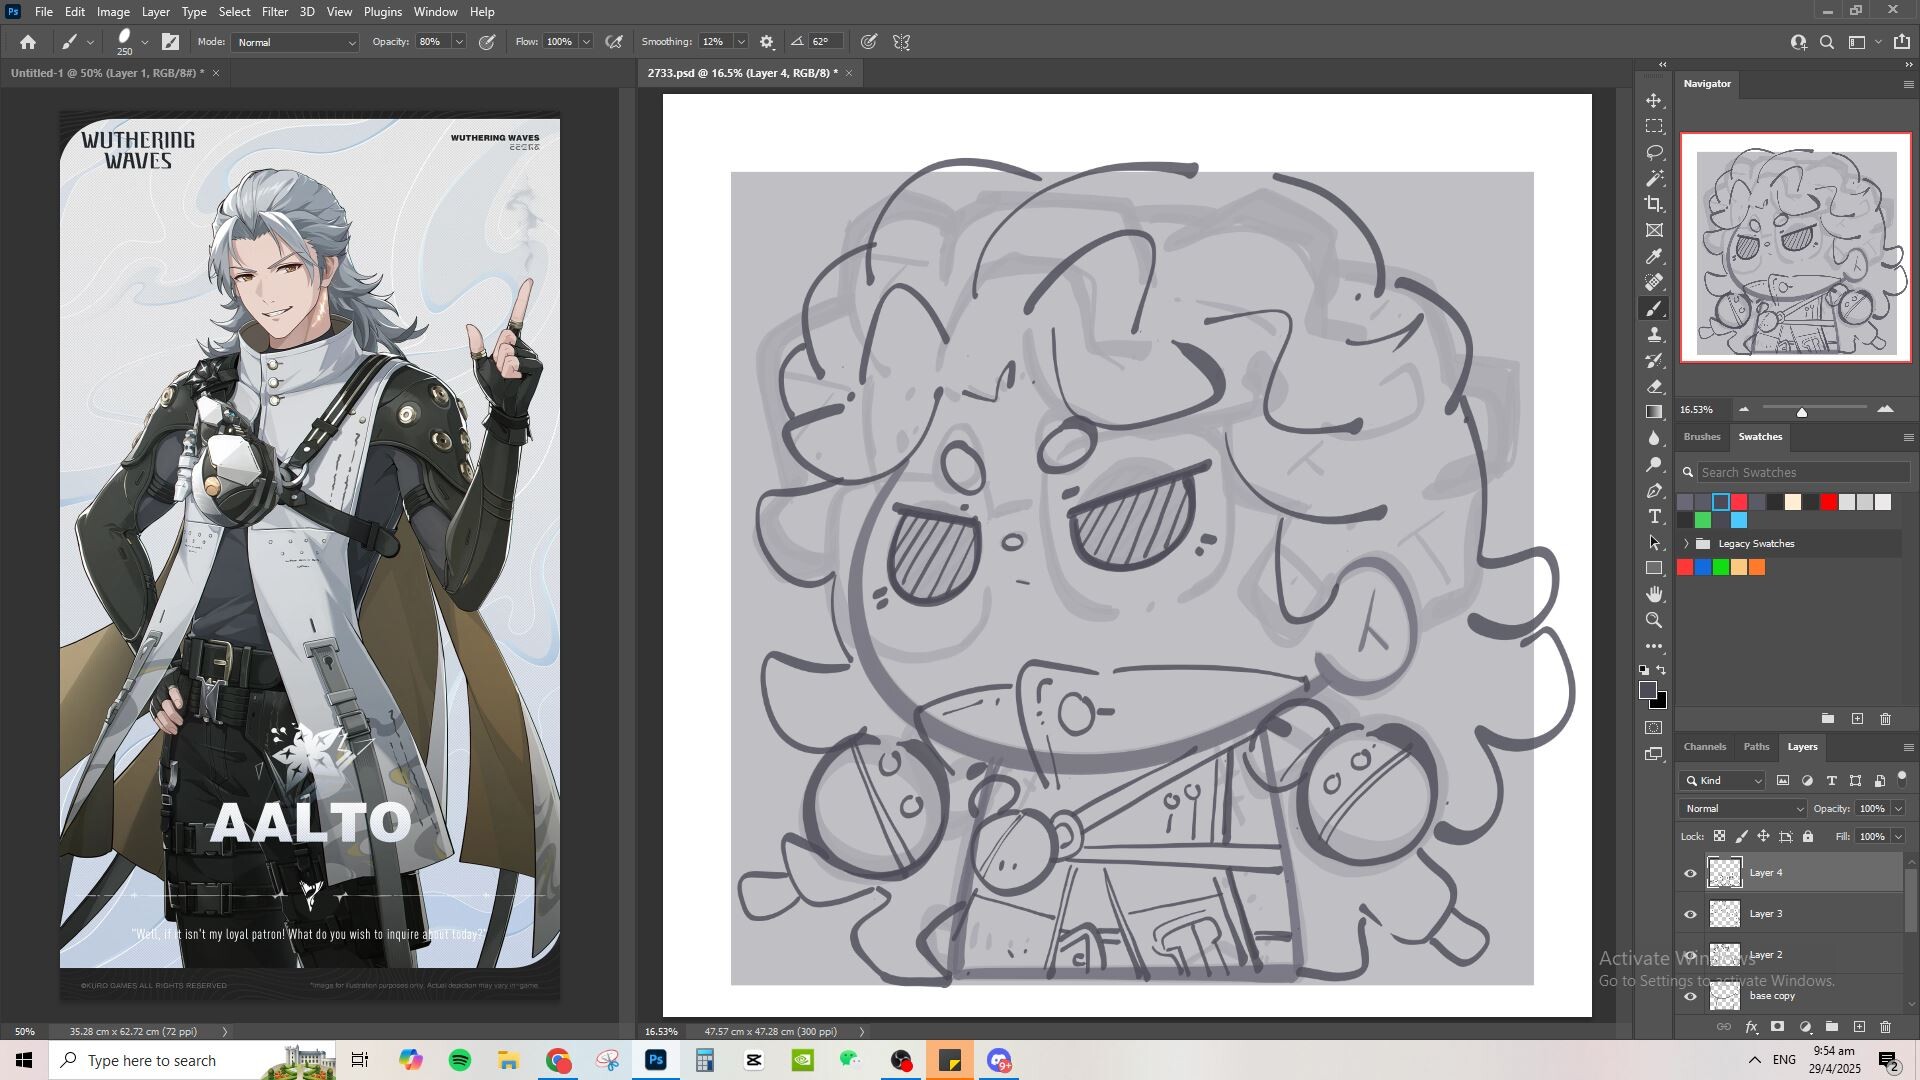The image size is (1920, 1080).
Task: Toggle Quick Mask mode
Action: [x=1655, y=728]
